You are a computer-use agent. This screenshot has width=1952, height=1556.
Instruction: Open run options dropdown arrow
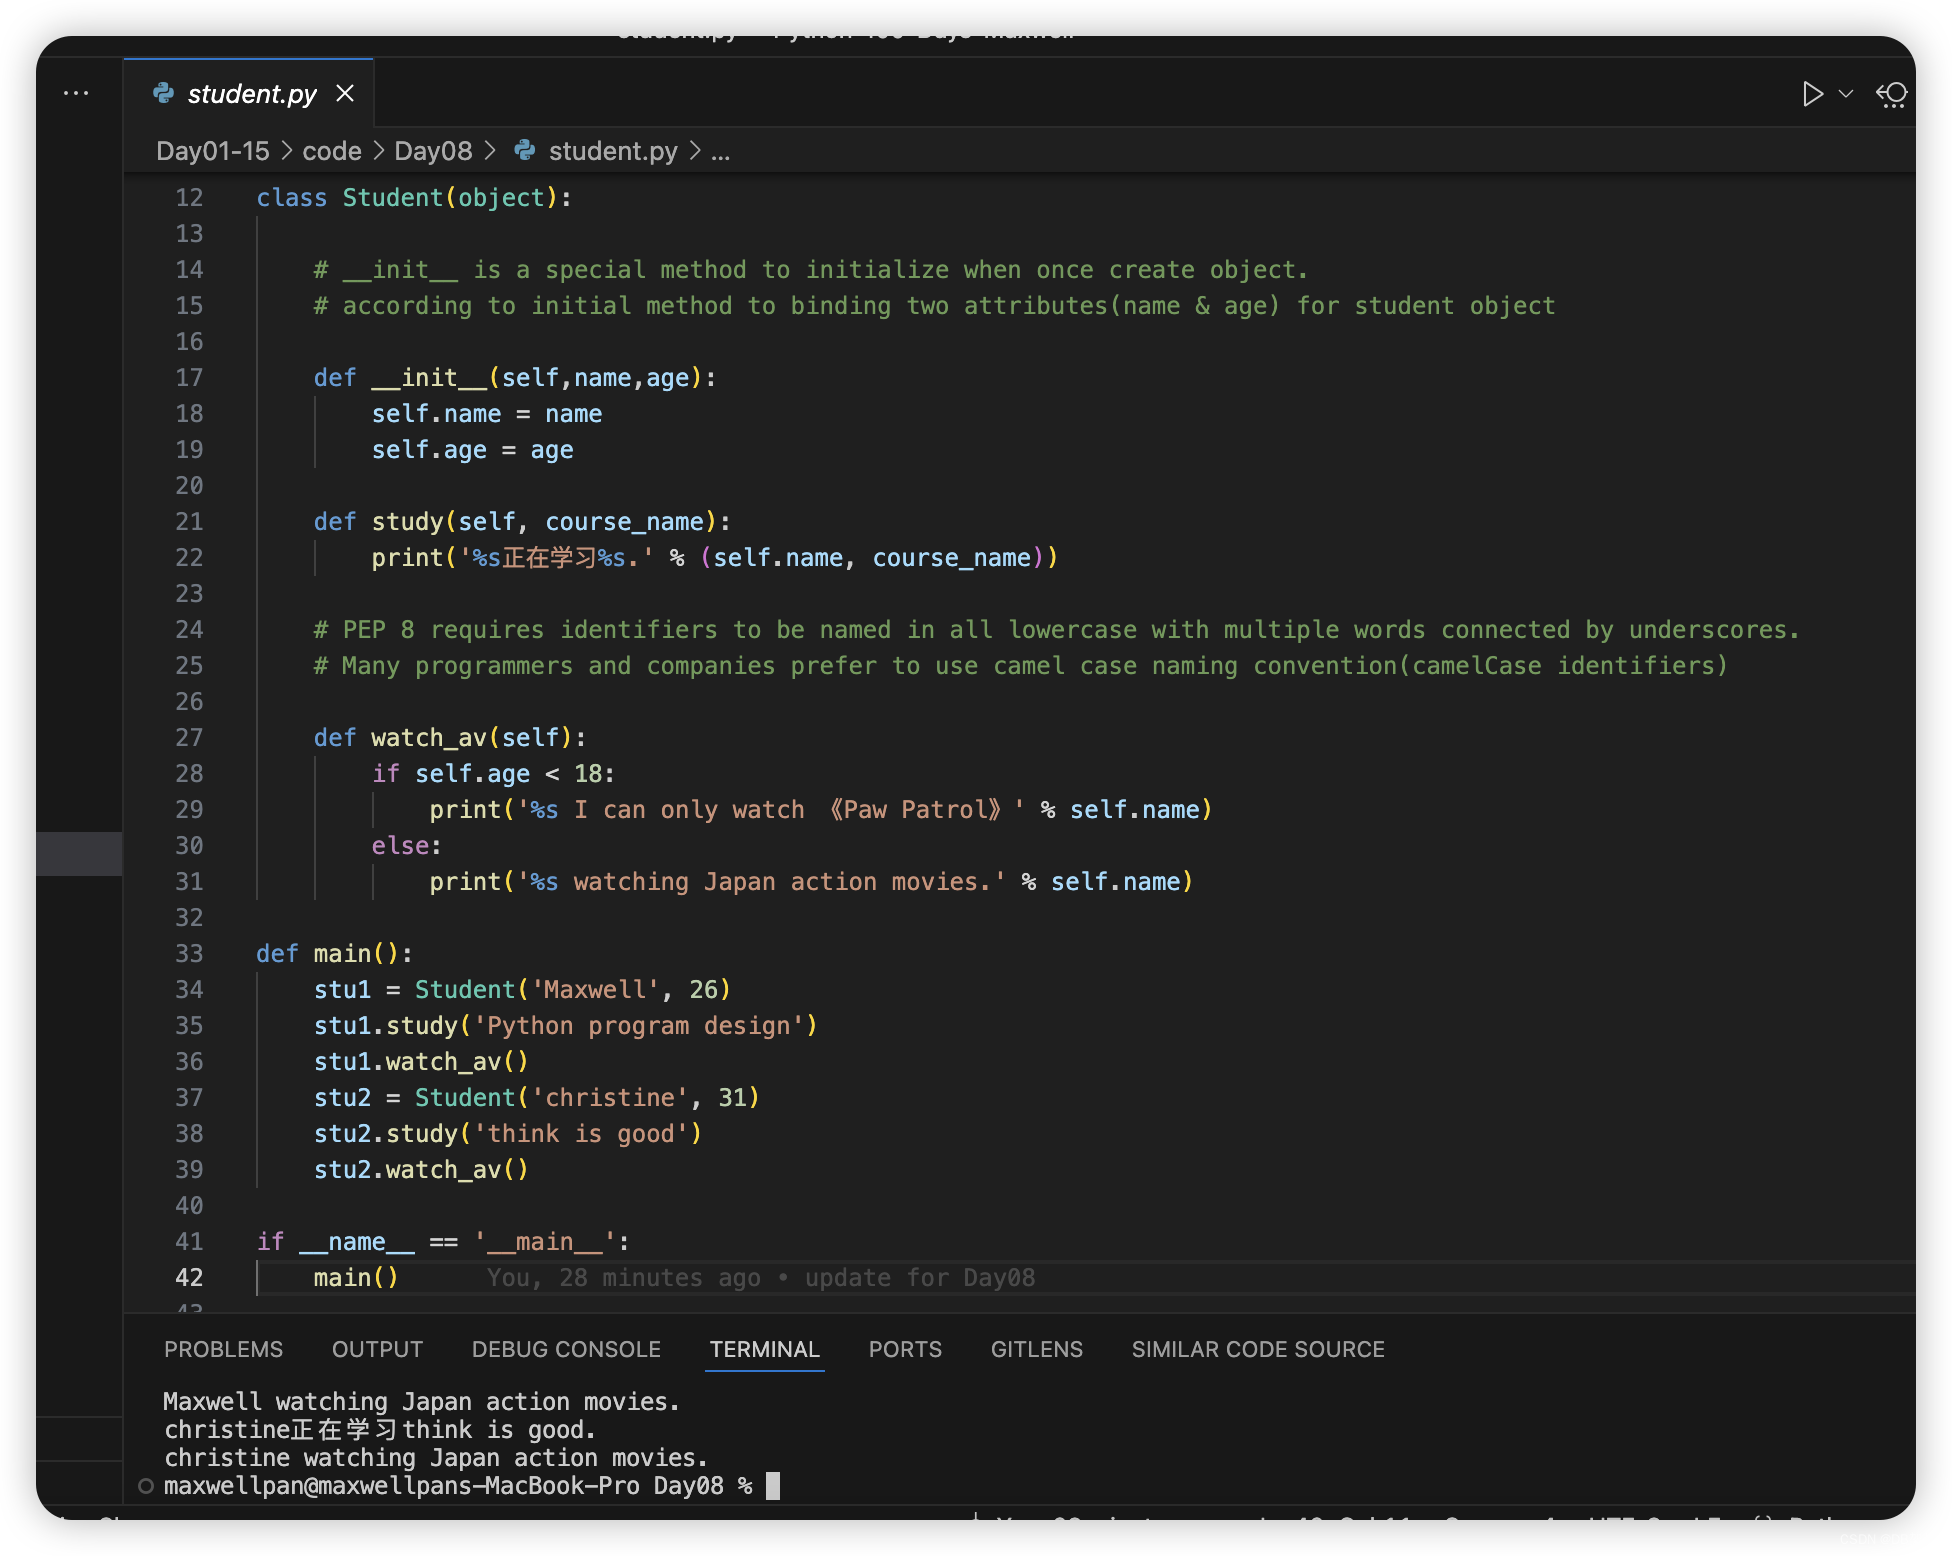coord(1846,94)
